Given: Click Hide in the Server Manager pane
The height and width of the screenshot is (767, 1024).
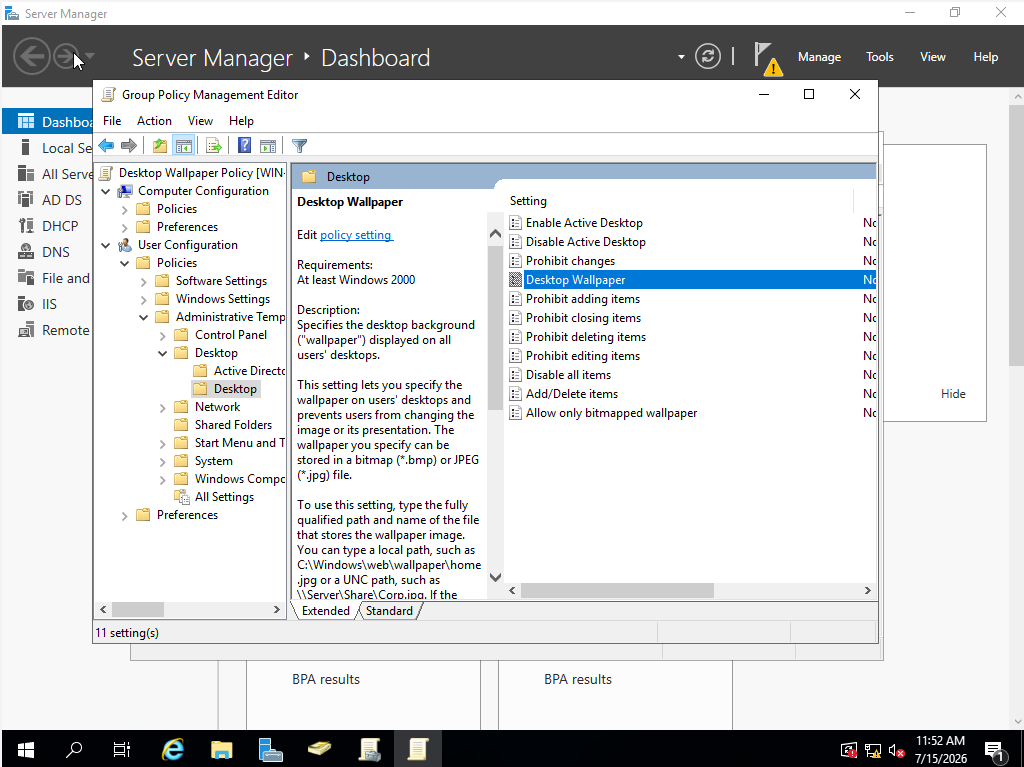Looking at the screenshot, I should pyautogui.click(x=953, y=393).
